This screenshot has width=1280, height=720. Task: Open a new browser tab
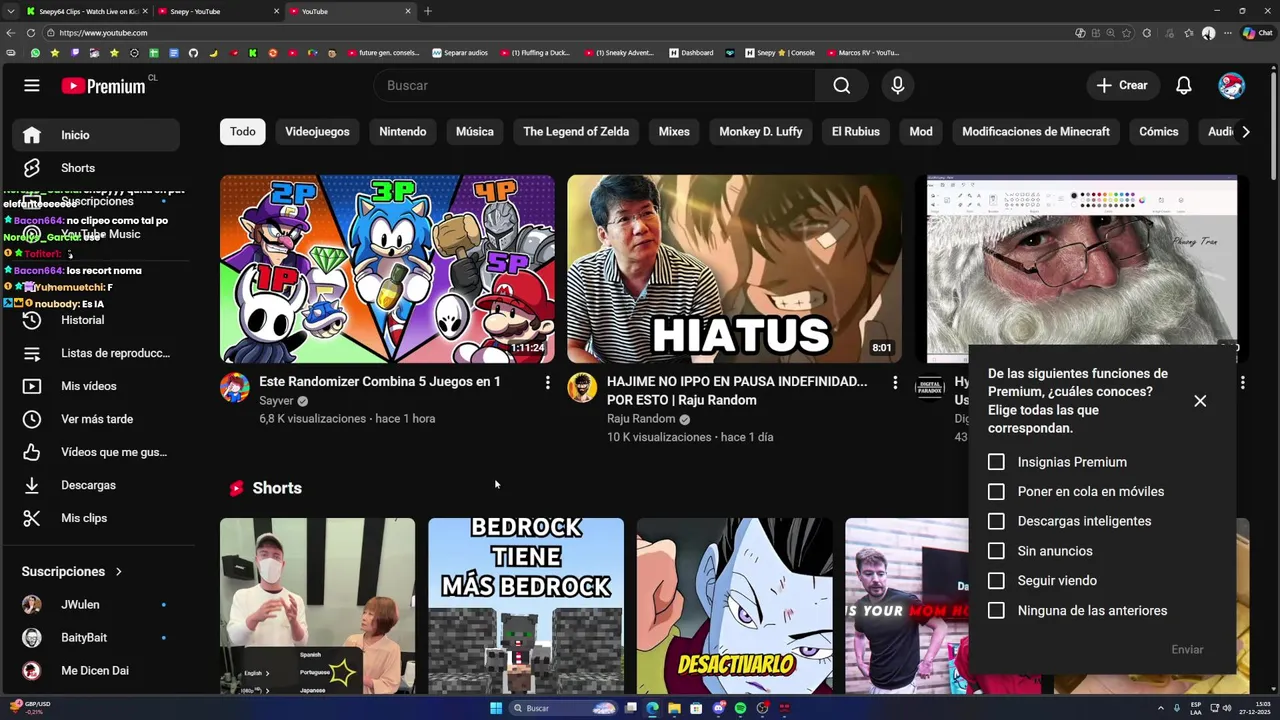(428, 11)
